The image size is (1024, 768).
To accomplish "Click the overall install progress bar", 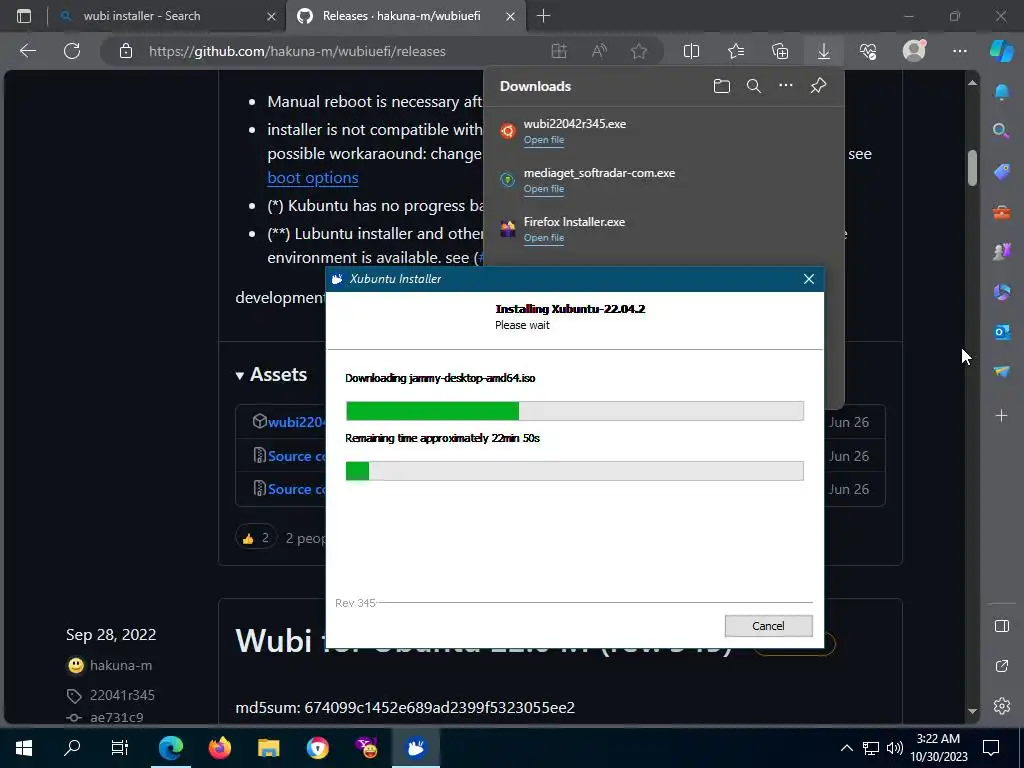I will point(575,471).
